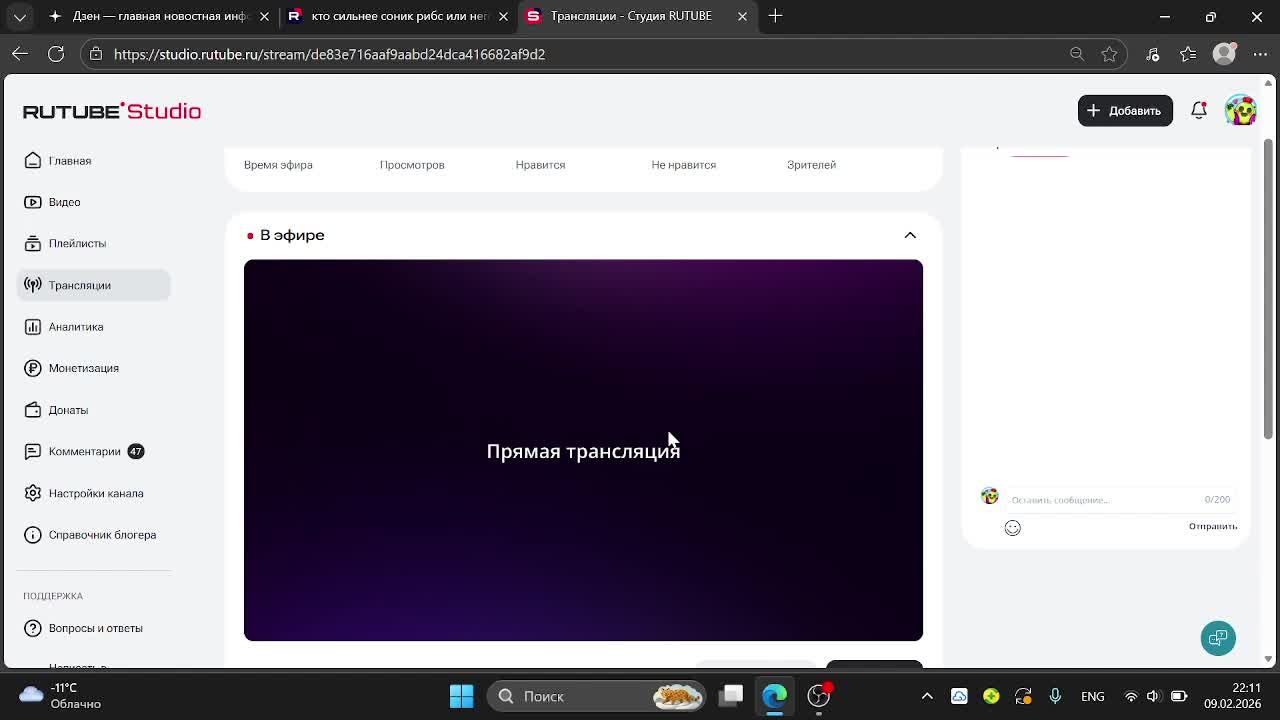The width and height of the screenshot is (1280, 720).
Task: Open the support chat widget button
Action: coord(1218,638)
